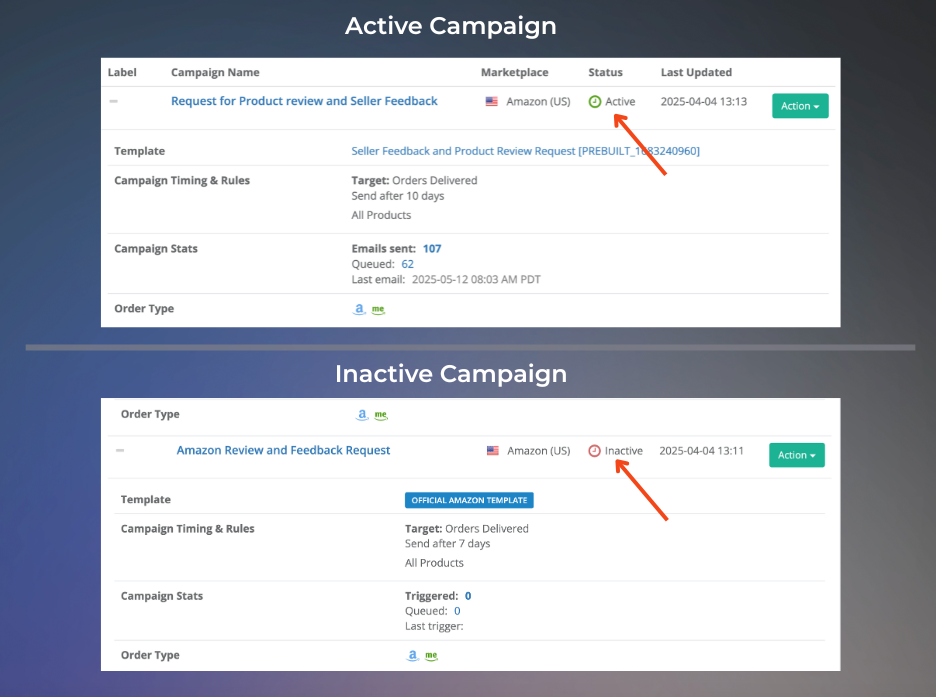
Task: Collapse the Request for Product review campaign row
Action: pos(113,101)
